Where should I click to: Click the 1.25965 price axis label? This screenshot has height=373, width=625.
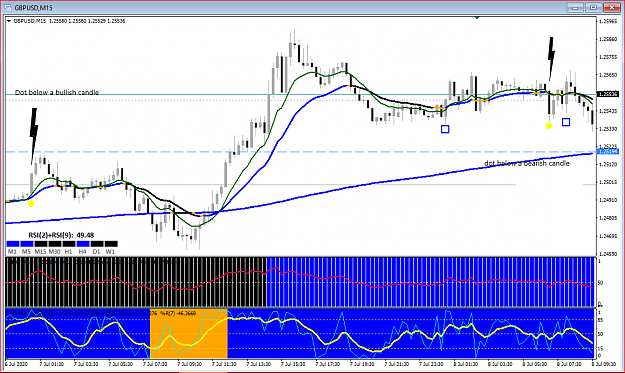608,21
